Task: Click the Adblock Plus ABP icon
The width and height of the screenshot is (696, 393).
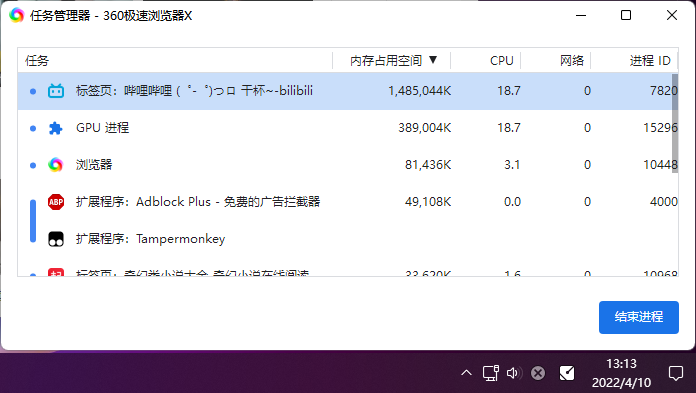Action: point(56,202)
